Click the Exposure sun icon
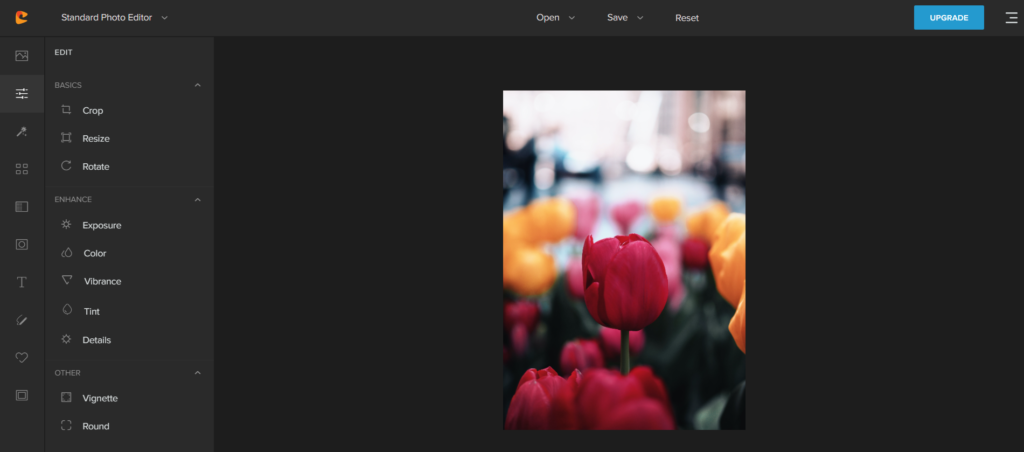The width and height of the screenshot is (1024, 452). click(x=66, y=225)
